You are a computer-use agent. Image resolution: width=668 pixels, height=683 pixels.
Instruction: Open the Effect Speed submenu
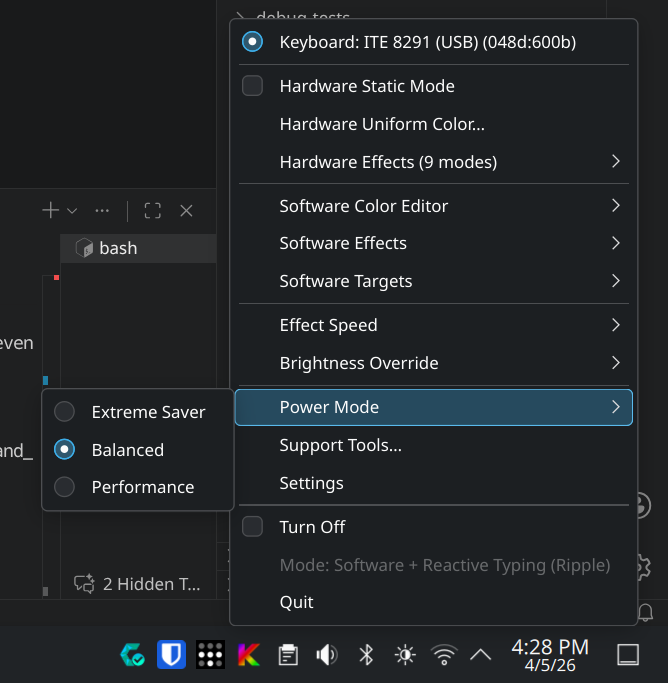tap(434, 325)
